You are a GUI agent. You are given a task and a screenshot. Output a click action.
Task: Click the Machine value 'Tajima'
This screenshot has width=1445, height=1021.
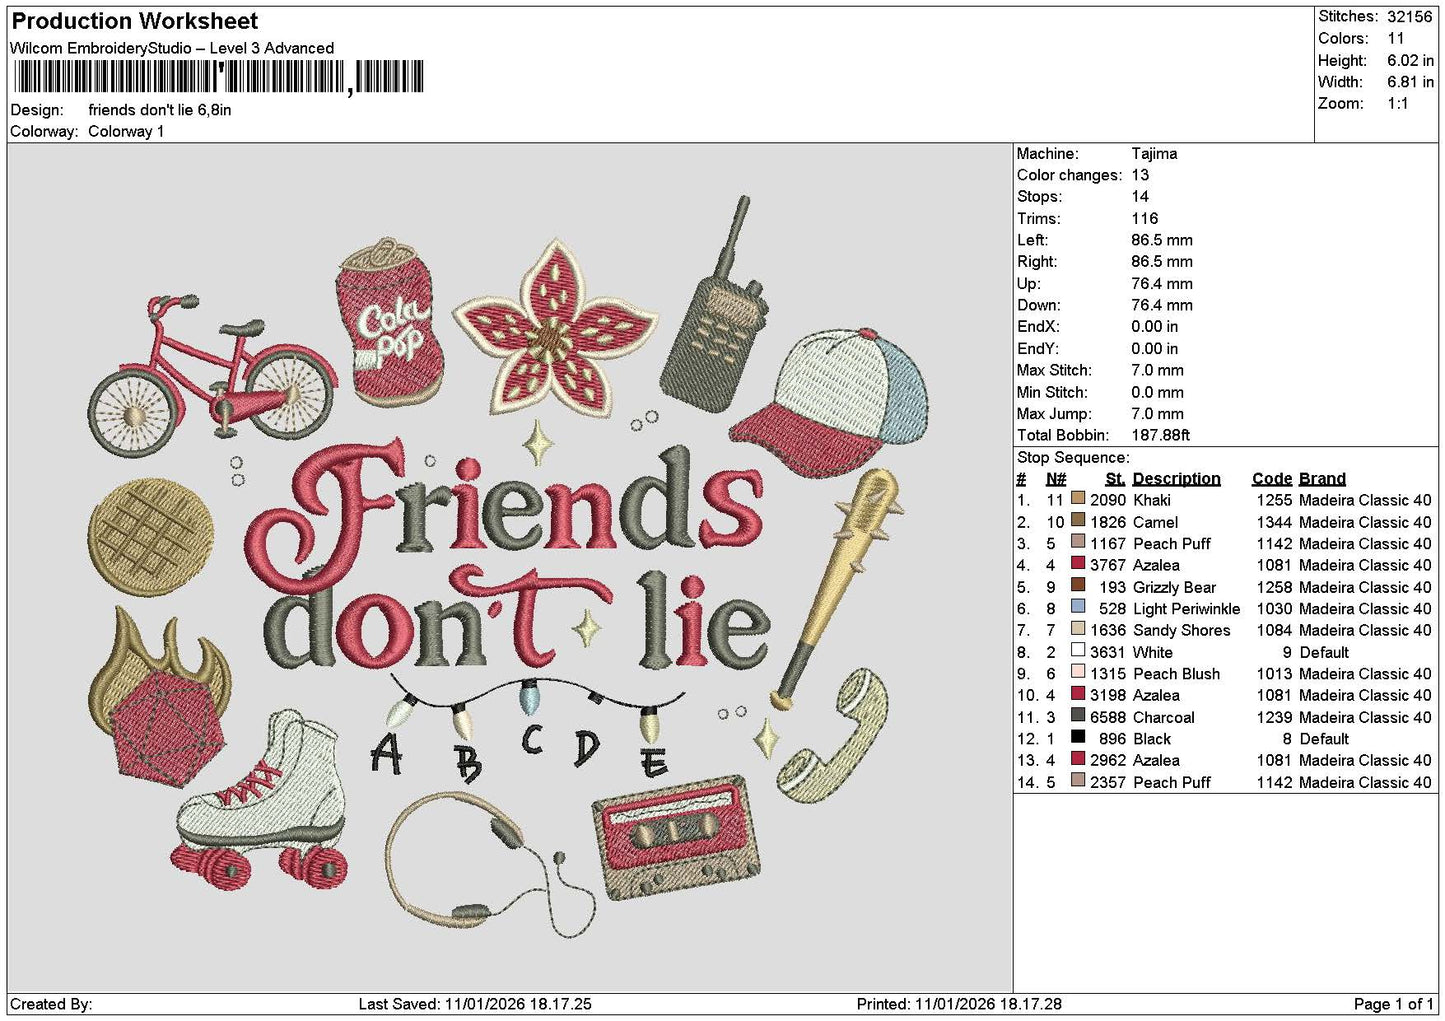[x=1154, y=154]
